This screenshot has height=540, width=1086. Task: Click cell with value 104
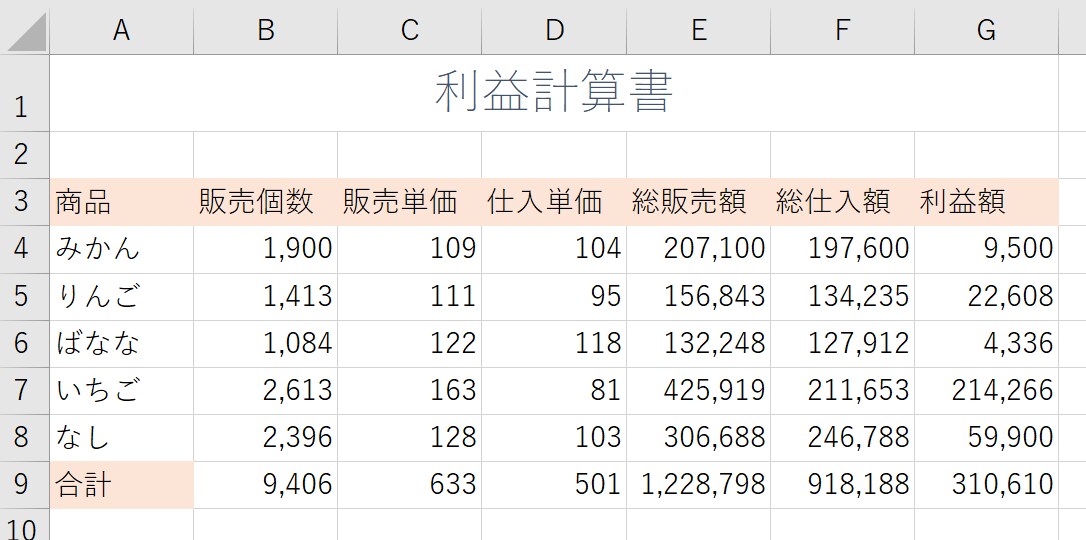tap(554, 249)
